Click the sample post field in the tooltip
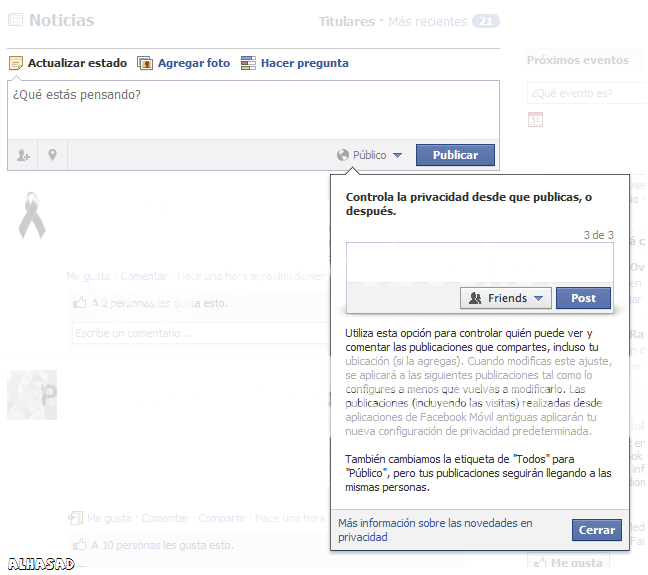 480,262
